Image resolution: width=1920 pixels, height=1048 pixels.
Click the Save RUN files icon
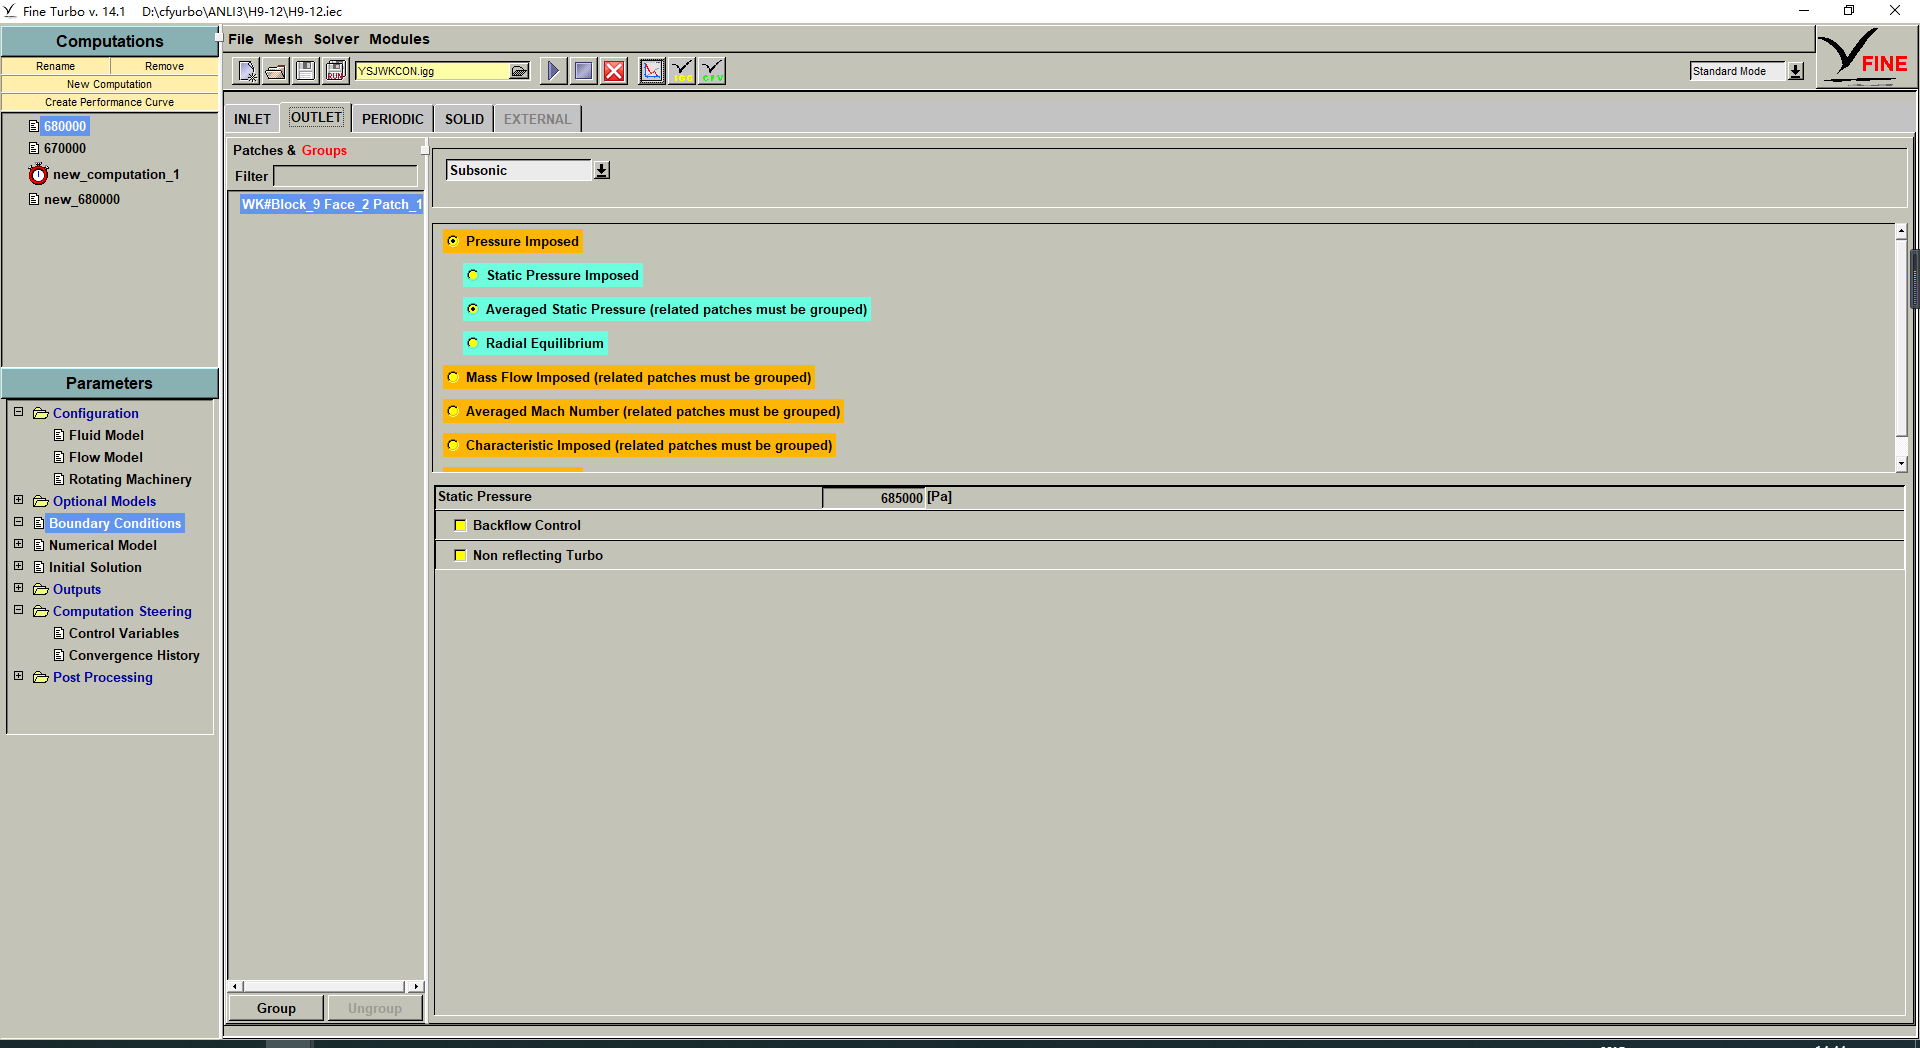336,71
